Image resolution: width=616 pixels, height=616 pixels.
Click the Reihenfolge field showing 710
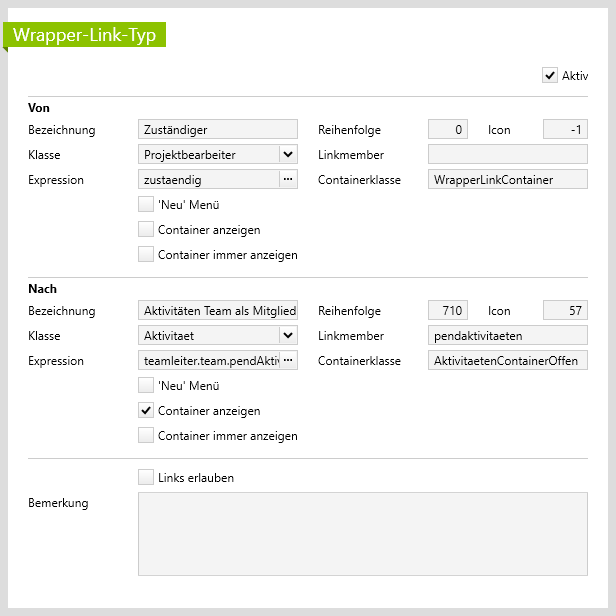tap(447, 311)
